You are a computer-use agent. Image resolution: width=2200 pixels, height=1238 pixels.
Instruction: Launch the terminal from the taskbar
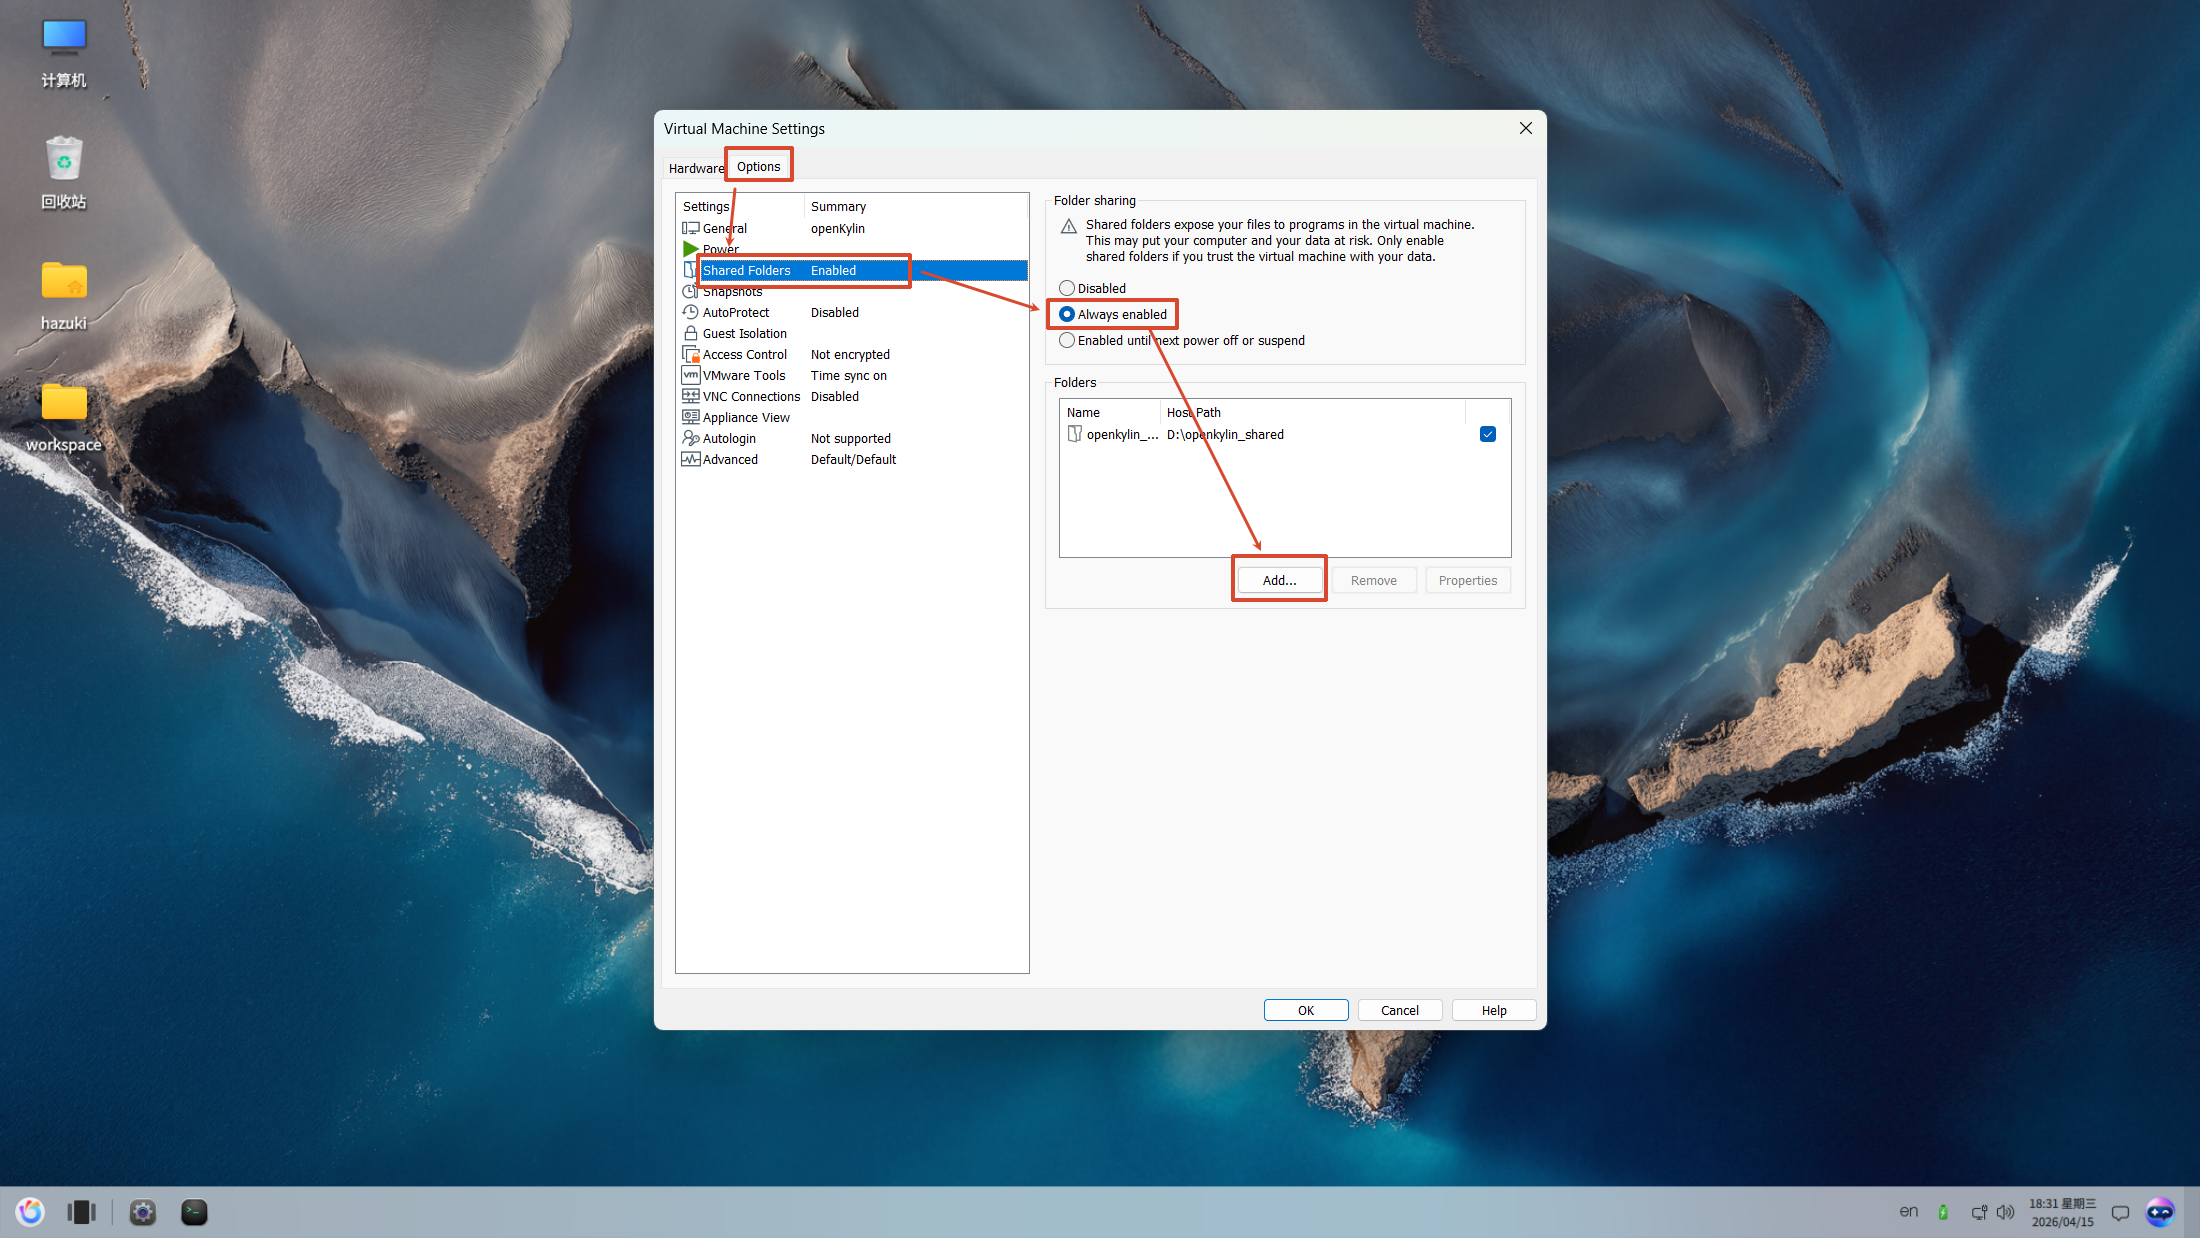194,1212
